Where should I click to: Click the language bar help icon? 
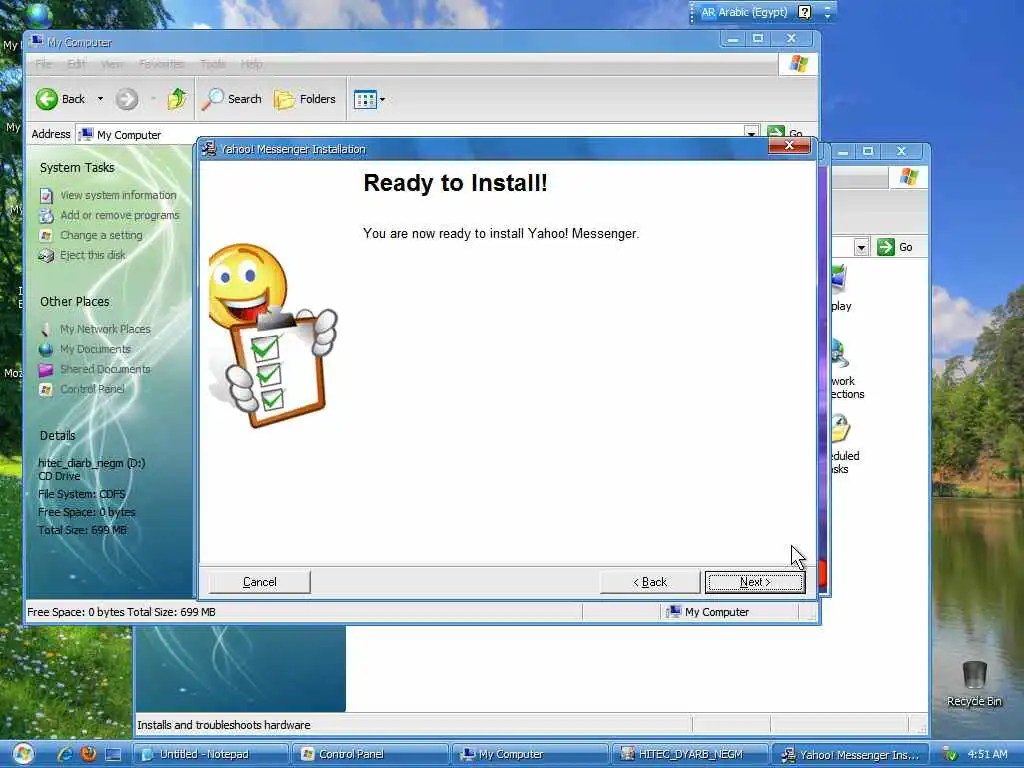pos(805,12)
